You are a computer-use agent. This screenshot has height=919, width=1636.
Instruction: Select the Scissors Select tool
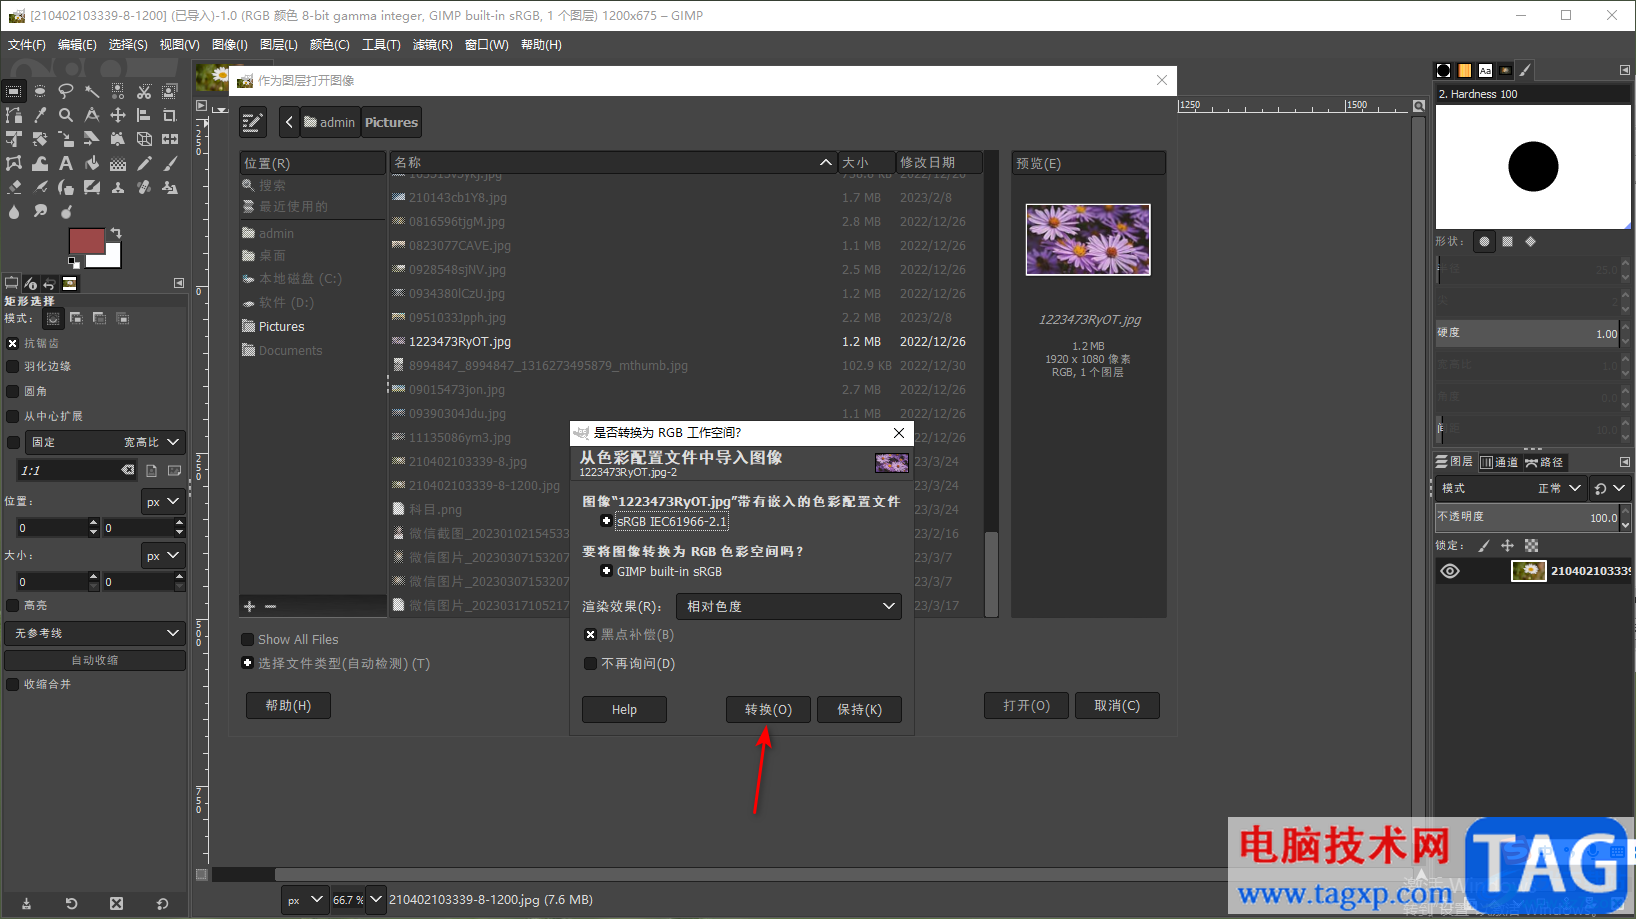coord(144,91)
